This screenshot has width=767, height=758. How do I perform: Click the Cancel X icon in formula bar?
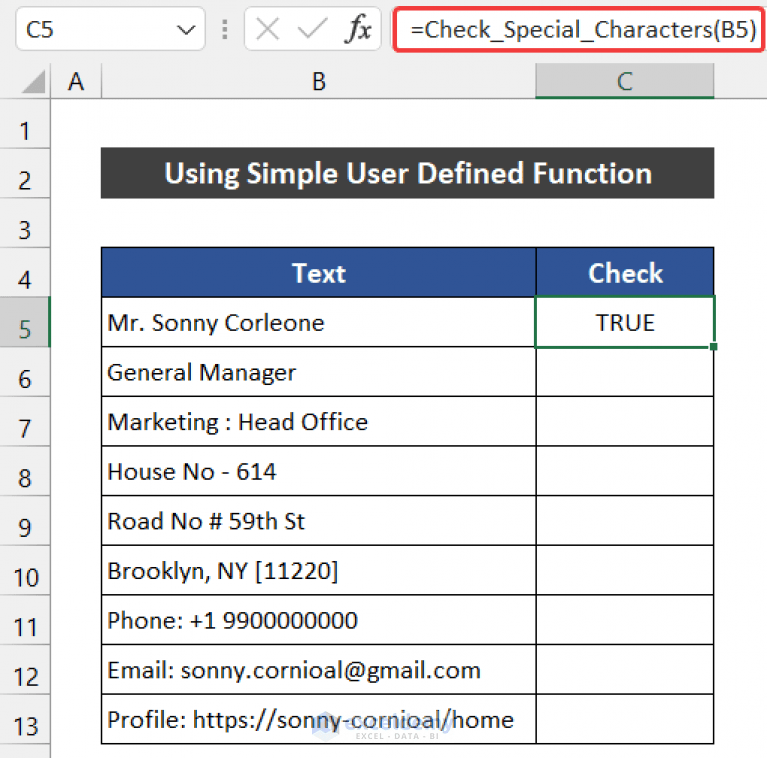pyautogui.click(x=268, y=29)
